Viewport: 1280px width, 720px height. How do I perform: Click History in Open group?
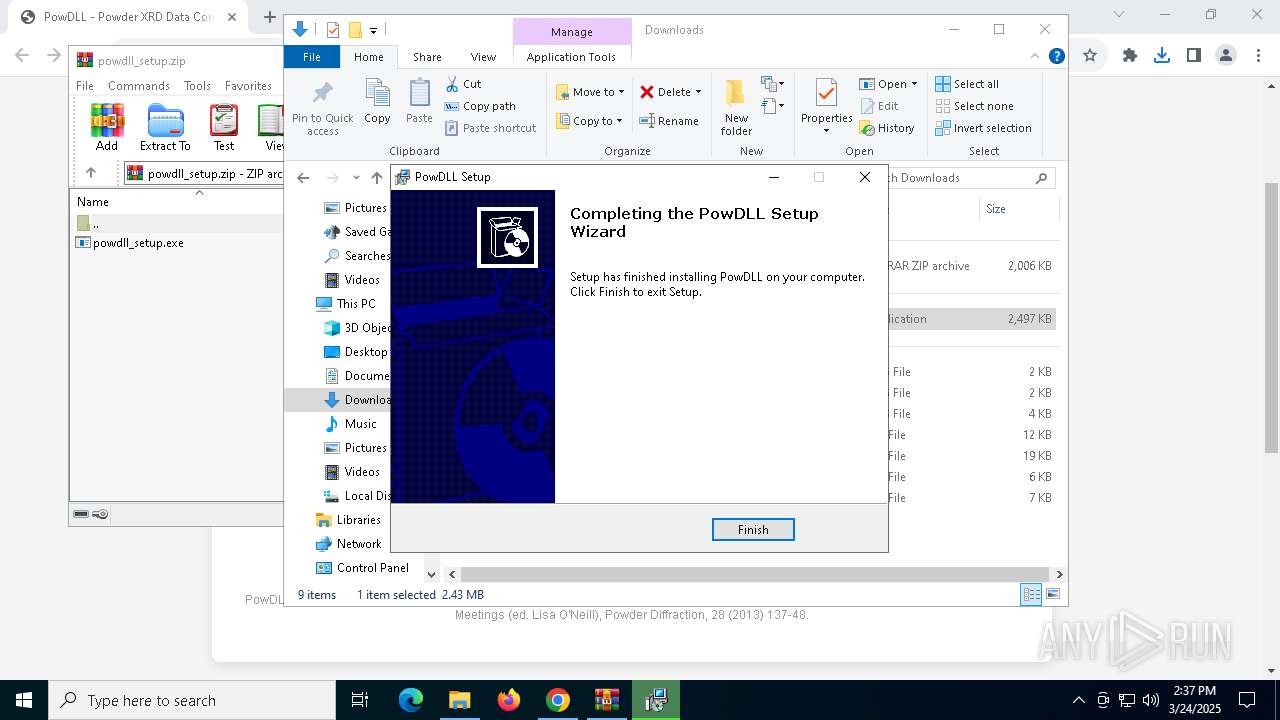887,128
